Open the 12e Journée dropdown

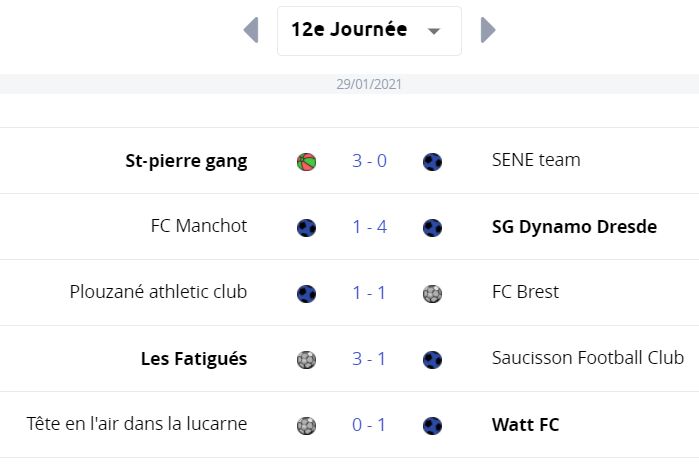(x=369, y=31)
